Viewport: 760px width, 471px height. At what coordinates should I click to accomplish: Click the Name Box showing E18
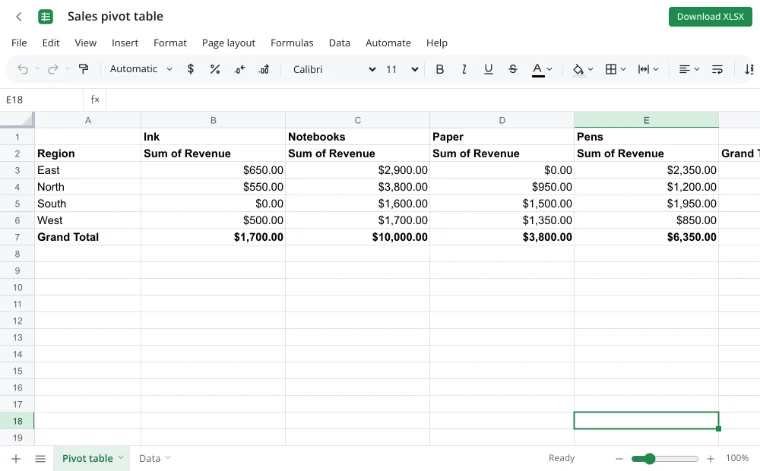point(42,100)
